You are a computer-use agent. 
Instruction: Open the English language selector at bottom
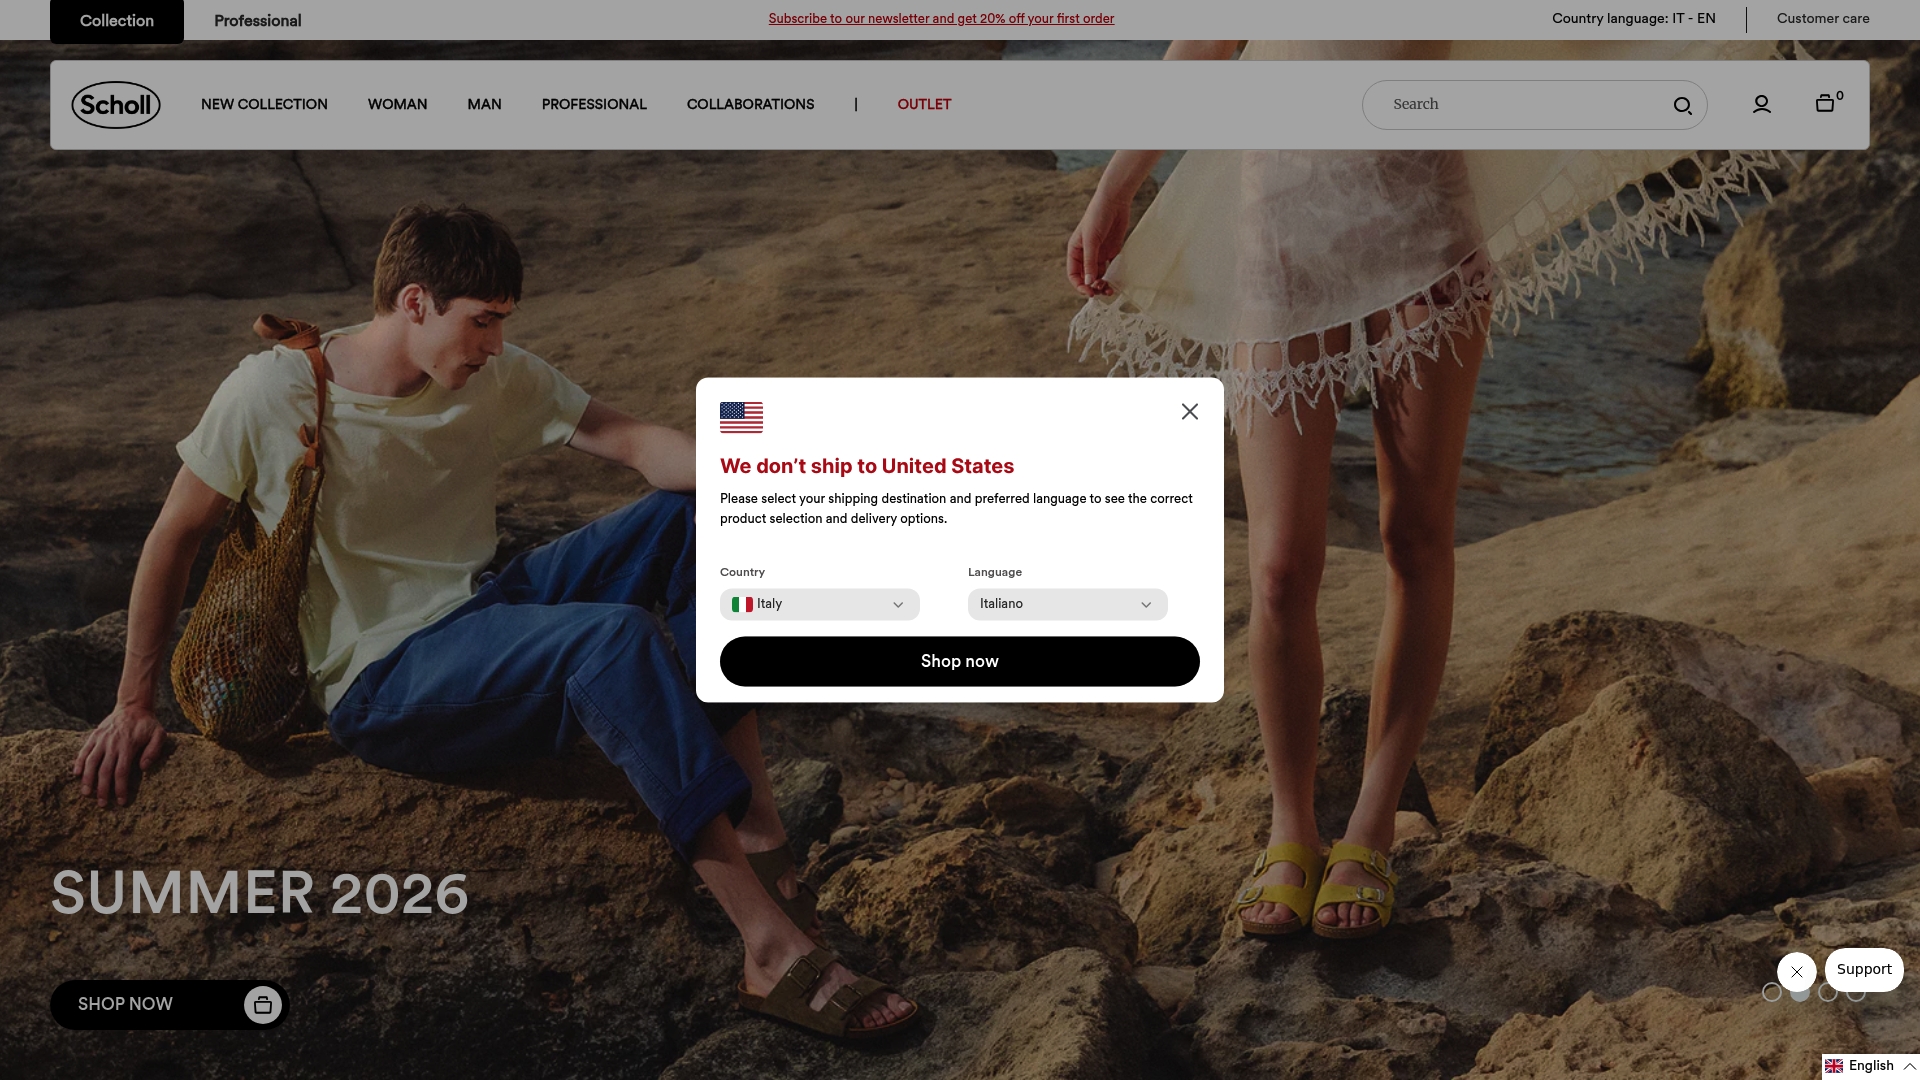click(1870, 1066)
